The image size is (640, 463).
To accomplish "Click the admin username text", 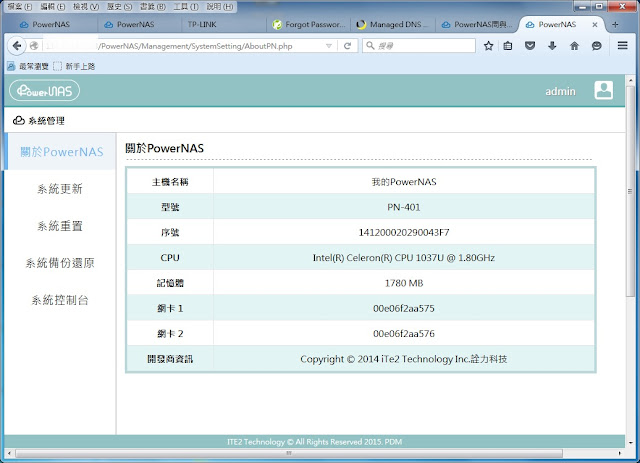I will 560,91.
